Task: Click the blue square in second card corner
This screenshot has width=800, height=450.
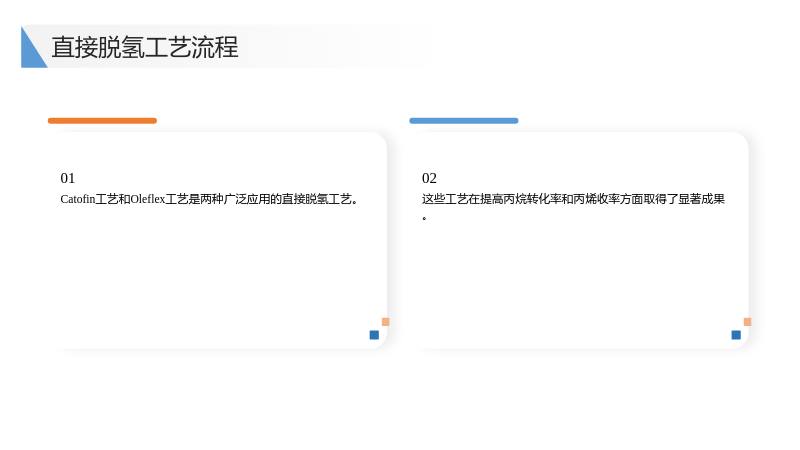Action: coord(736,335)
